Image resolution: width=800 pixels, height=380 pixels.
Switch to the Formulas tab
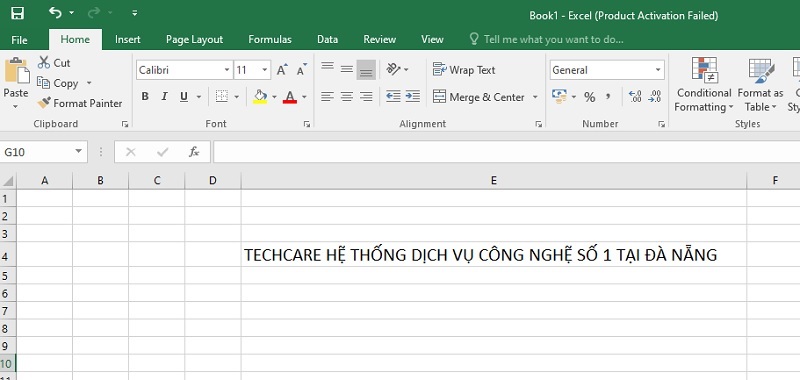pyautogui.click(x=270, y=39)
